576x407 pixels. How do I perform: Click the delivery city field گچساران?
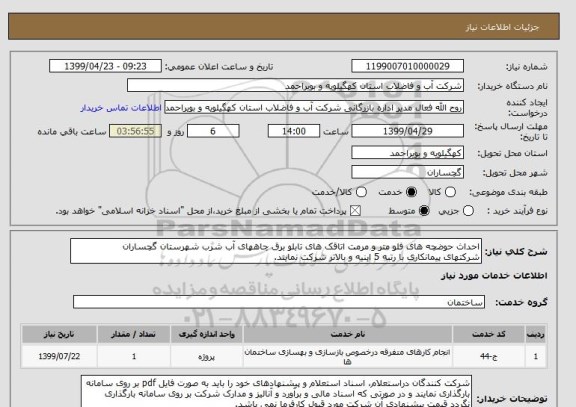pos(407,172)
